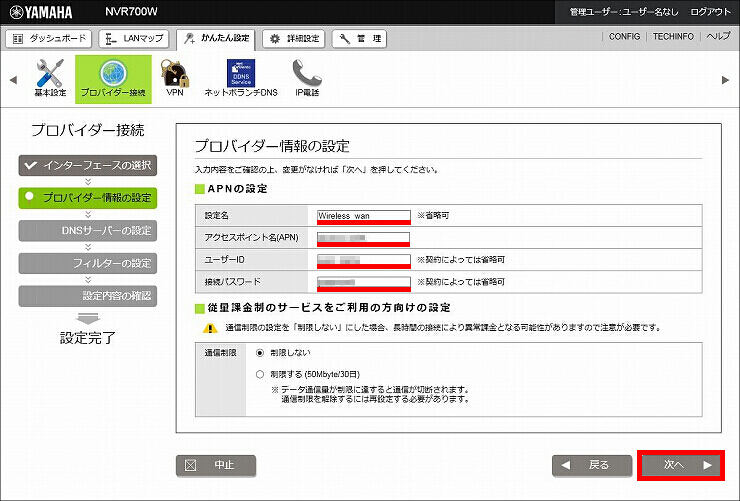Click ログアウト to log out

(710, 12)
